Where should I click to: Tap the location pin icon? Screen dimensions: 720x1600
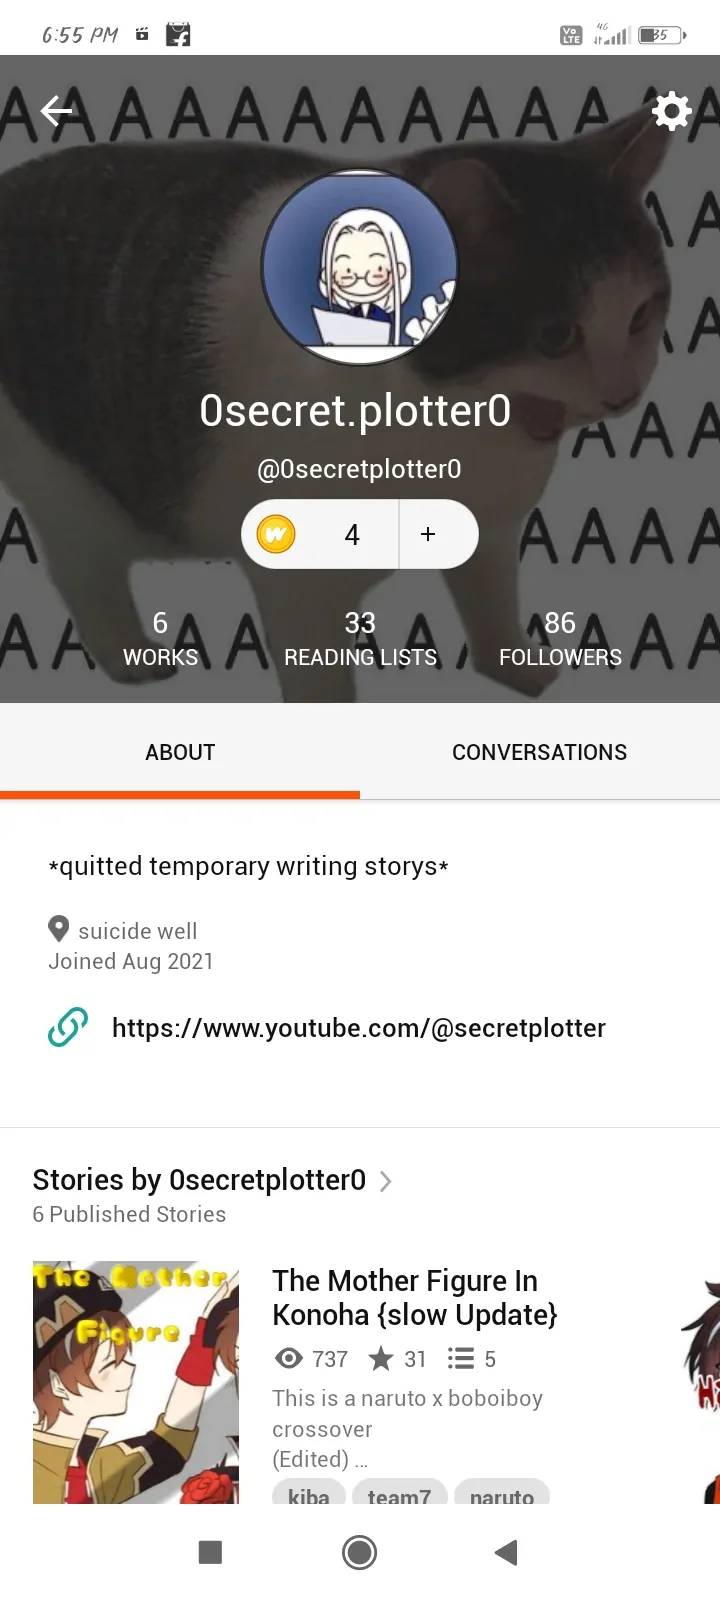(x=59, y=929)
